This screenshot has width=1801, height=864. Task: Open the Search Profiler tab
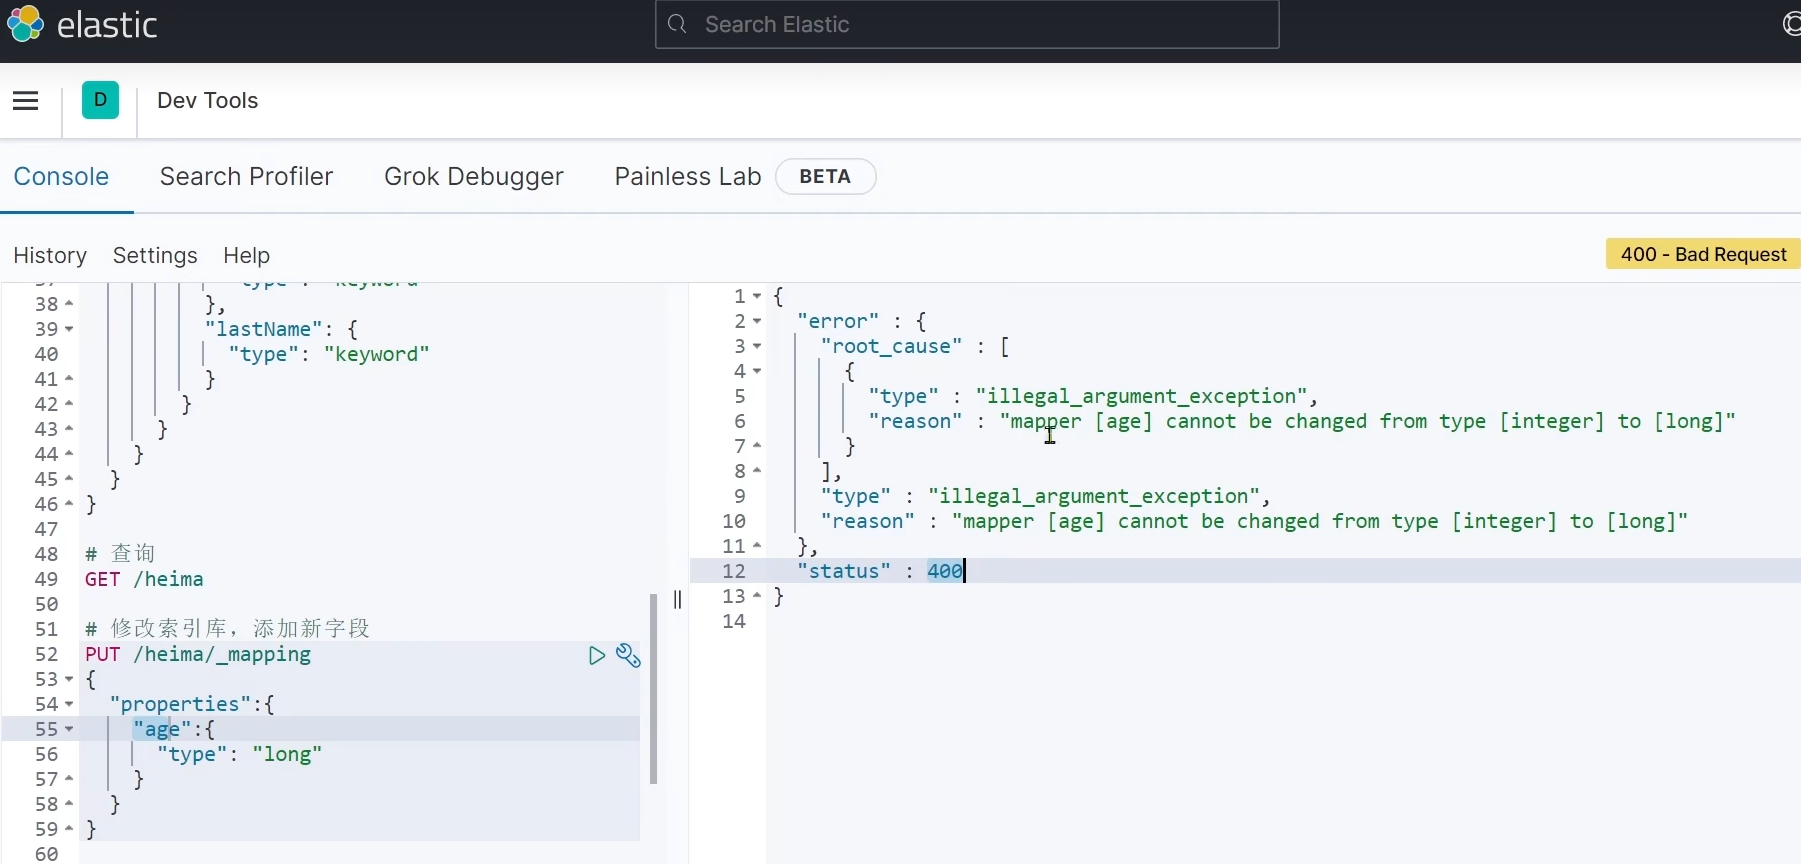point(246,177)
